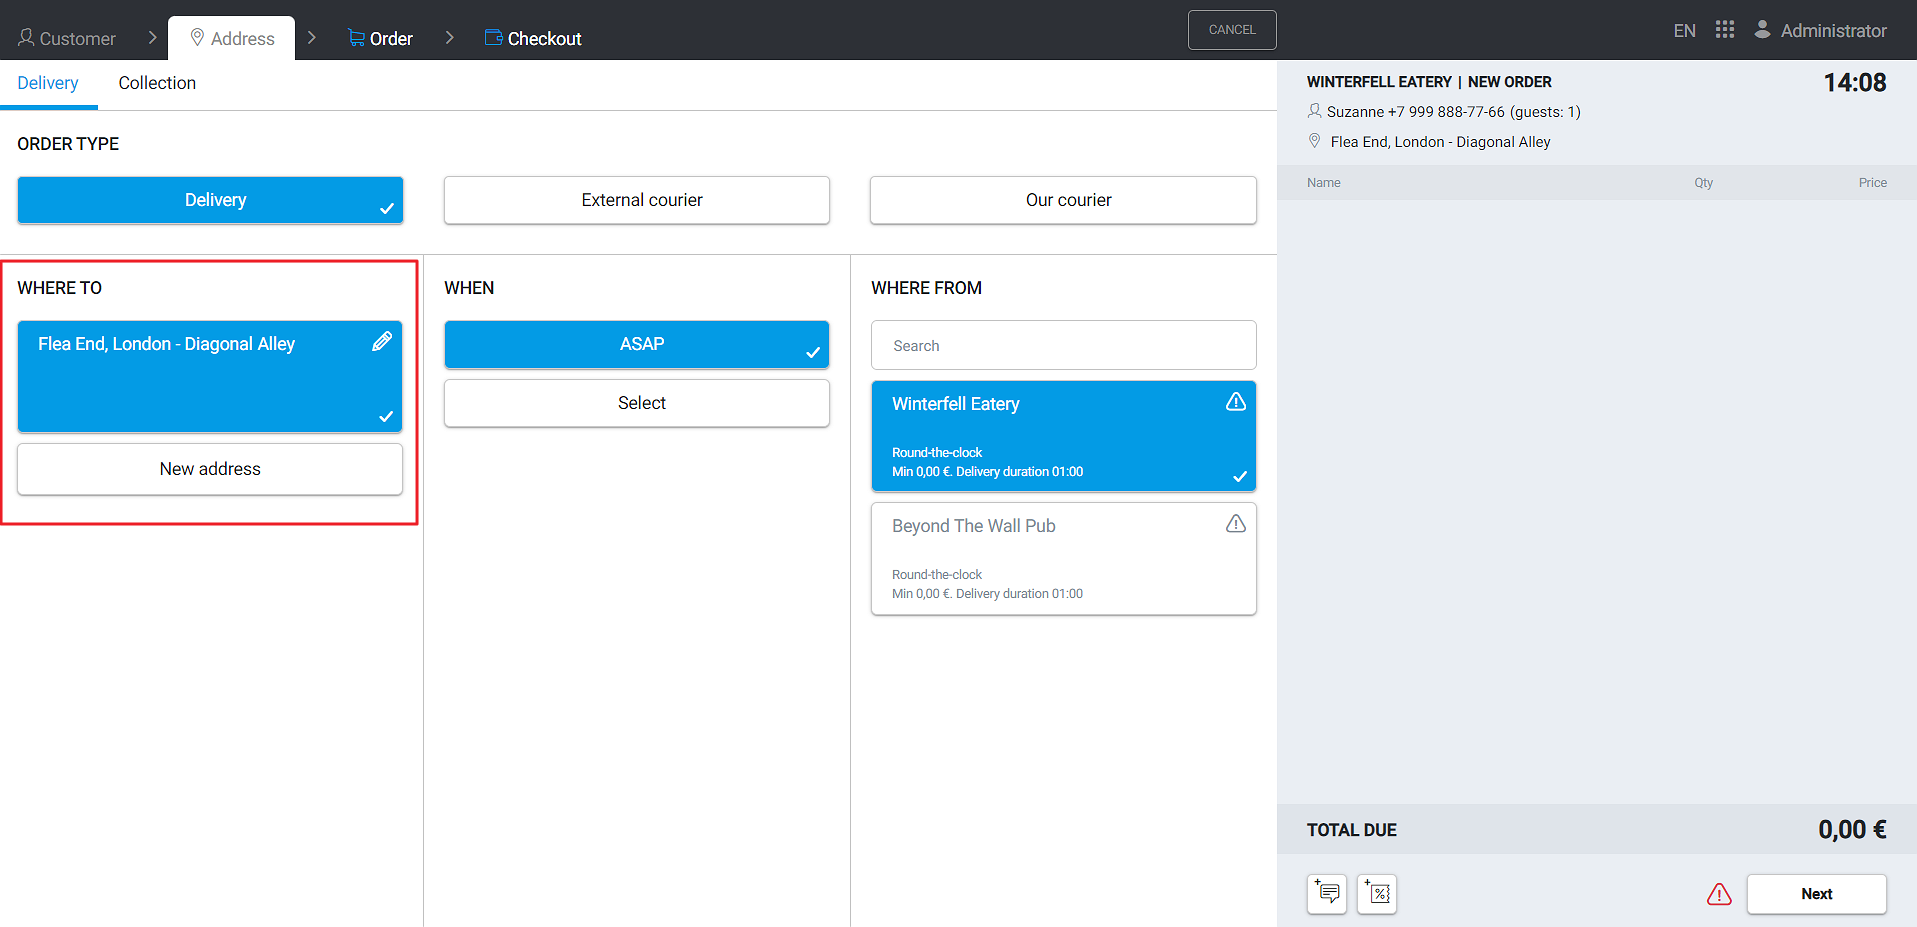Click the red warning triangle beside Next
1917x927 pixels.
click(x=1719, y=894)
